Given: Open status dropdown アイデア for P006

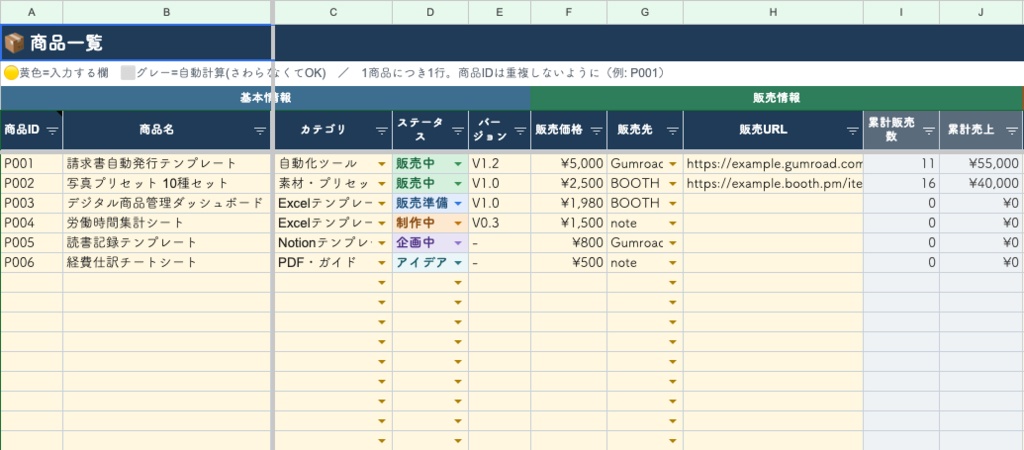Looking at the screenshot, I should click(458, 263).
